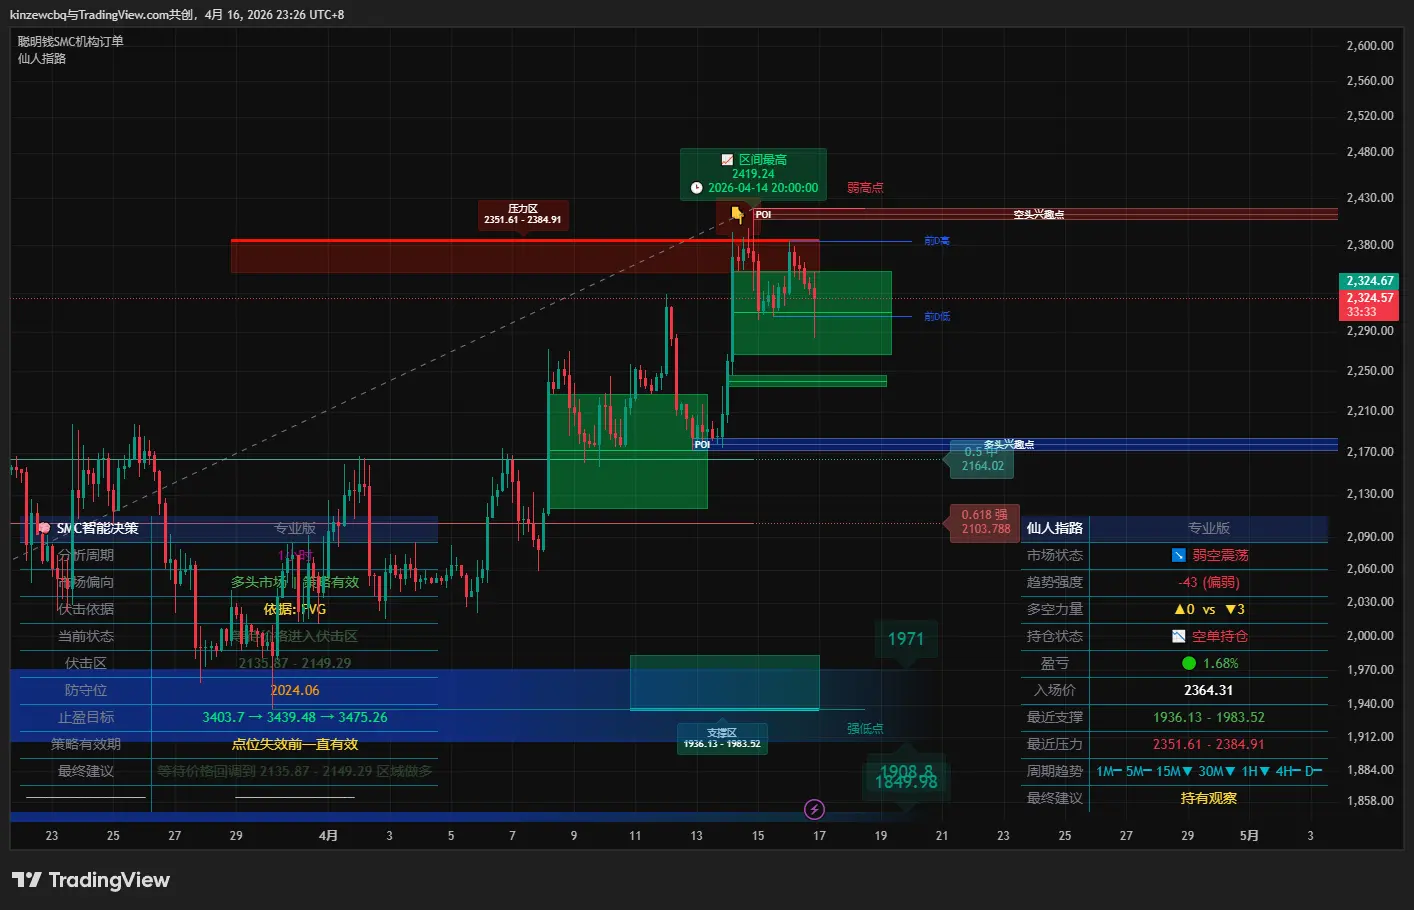Viewport: 1414px width, 910px height.
Task: Click the 点位失效前一直有效 validity text
Action: pos(295,744)
